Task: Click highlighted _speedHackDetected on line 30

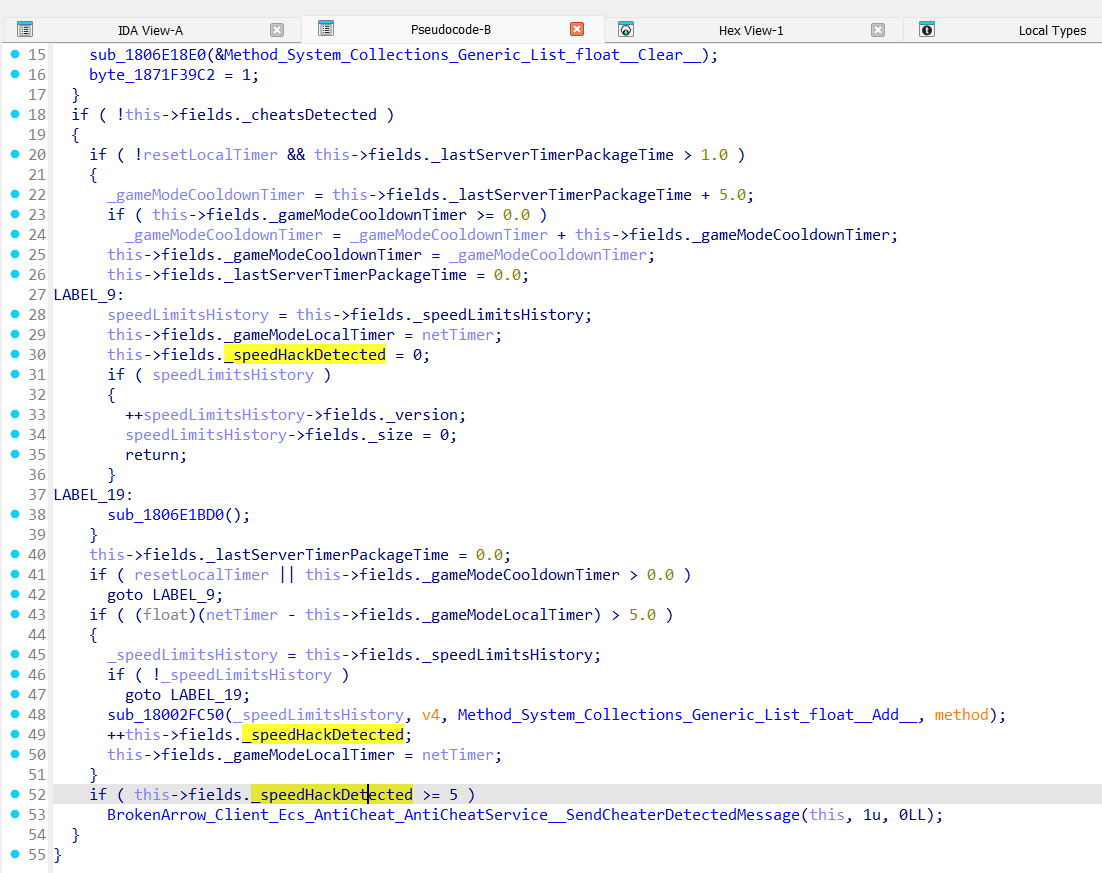Action: pos(305,355)
